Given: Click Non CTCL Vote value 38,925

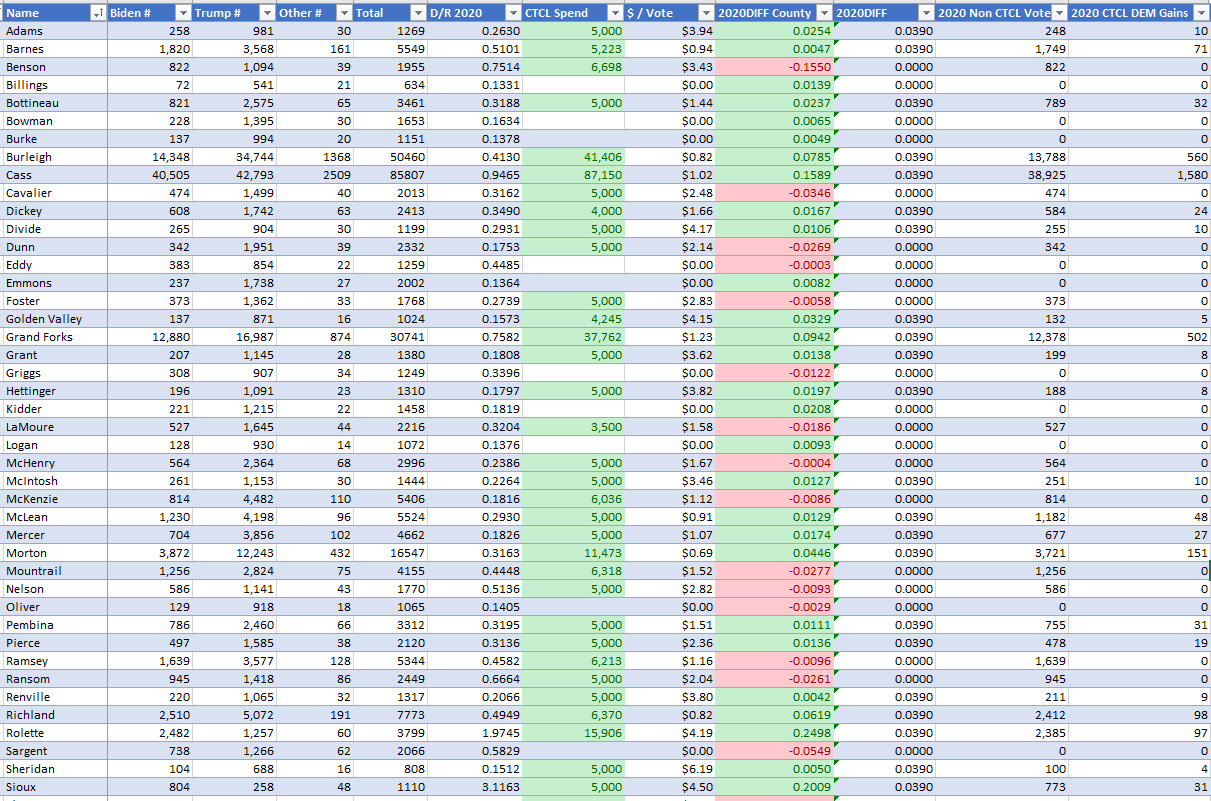Looking at the screenshot, I should pyautogui.click(x=1002, y=175).
